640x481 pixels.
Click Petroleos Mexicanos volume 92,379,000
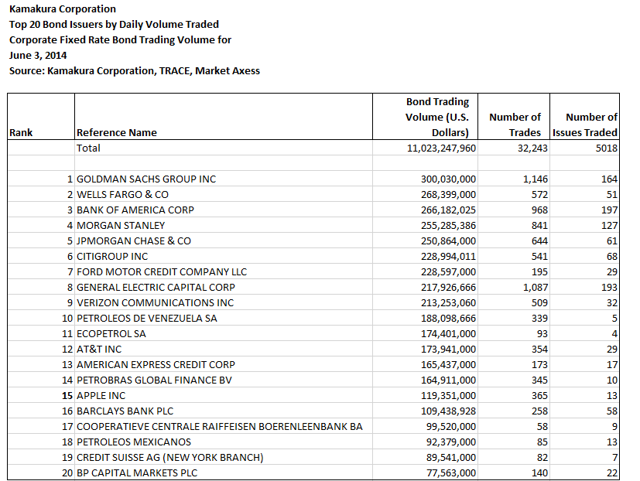coord(451,442)
